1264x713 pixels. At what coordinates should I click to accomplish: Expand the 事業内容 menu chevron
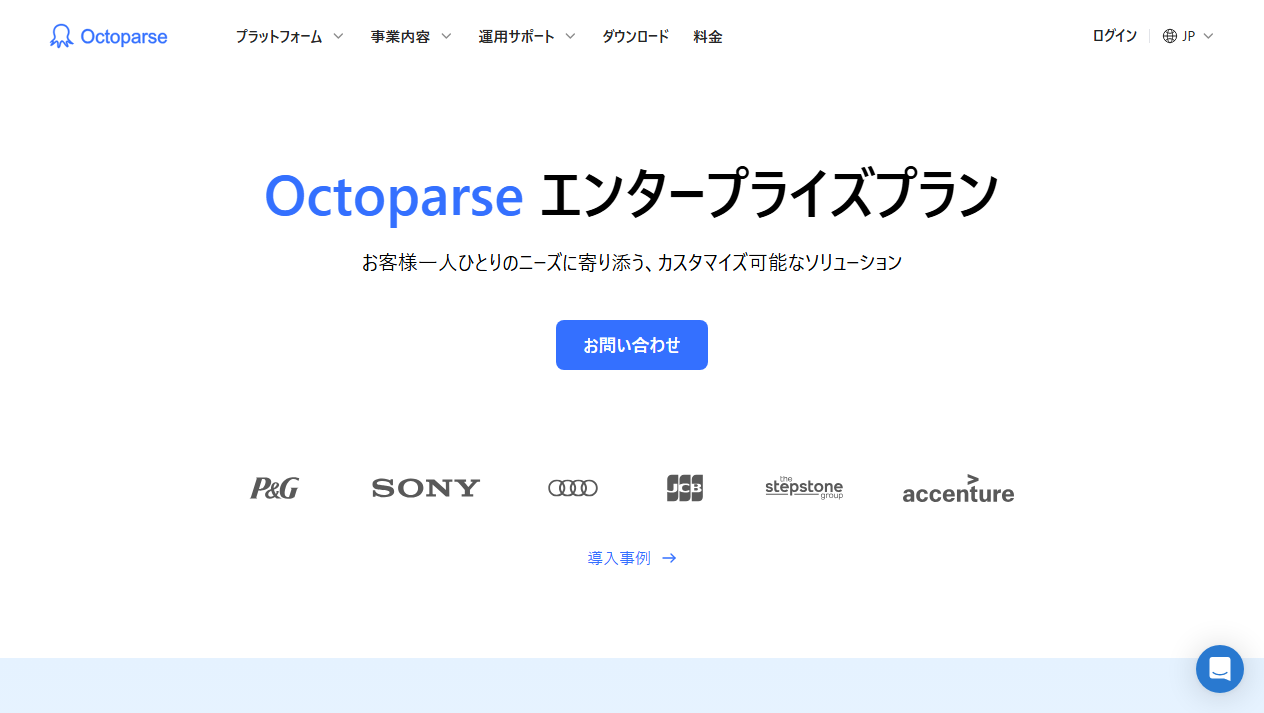tap(446, 36)
